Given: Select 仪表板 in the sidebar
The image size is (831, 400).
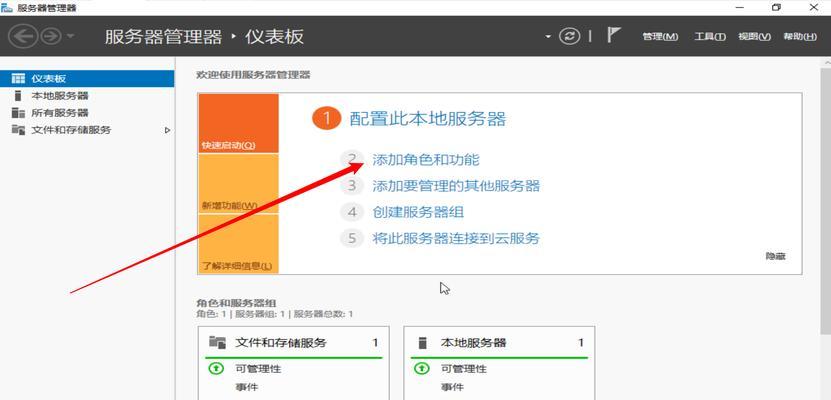Looking at the screenshot, I should 87,78.
